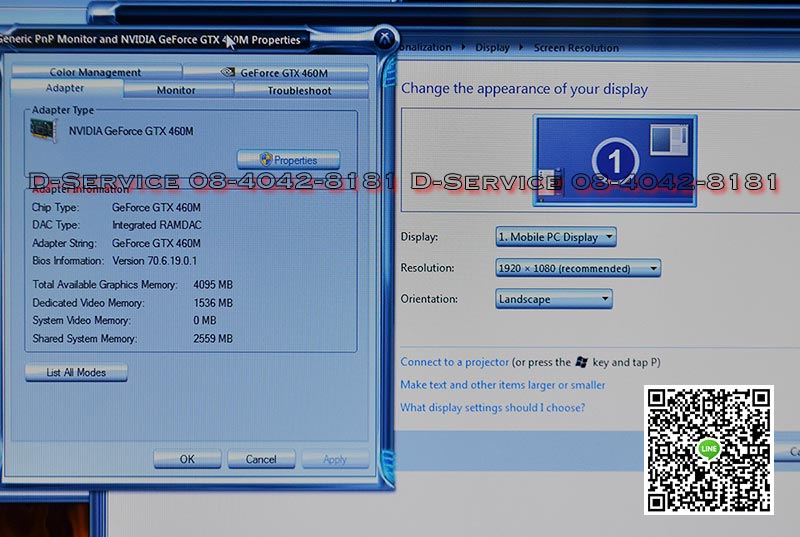Screen dimensions: 800x537
Task: Cancel the adapter properties dialog
Action: (x=261, y=459)
